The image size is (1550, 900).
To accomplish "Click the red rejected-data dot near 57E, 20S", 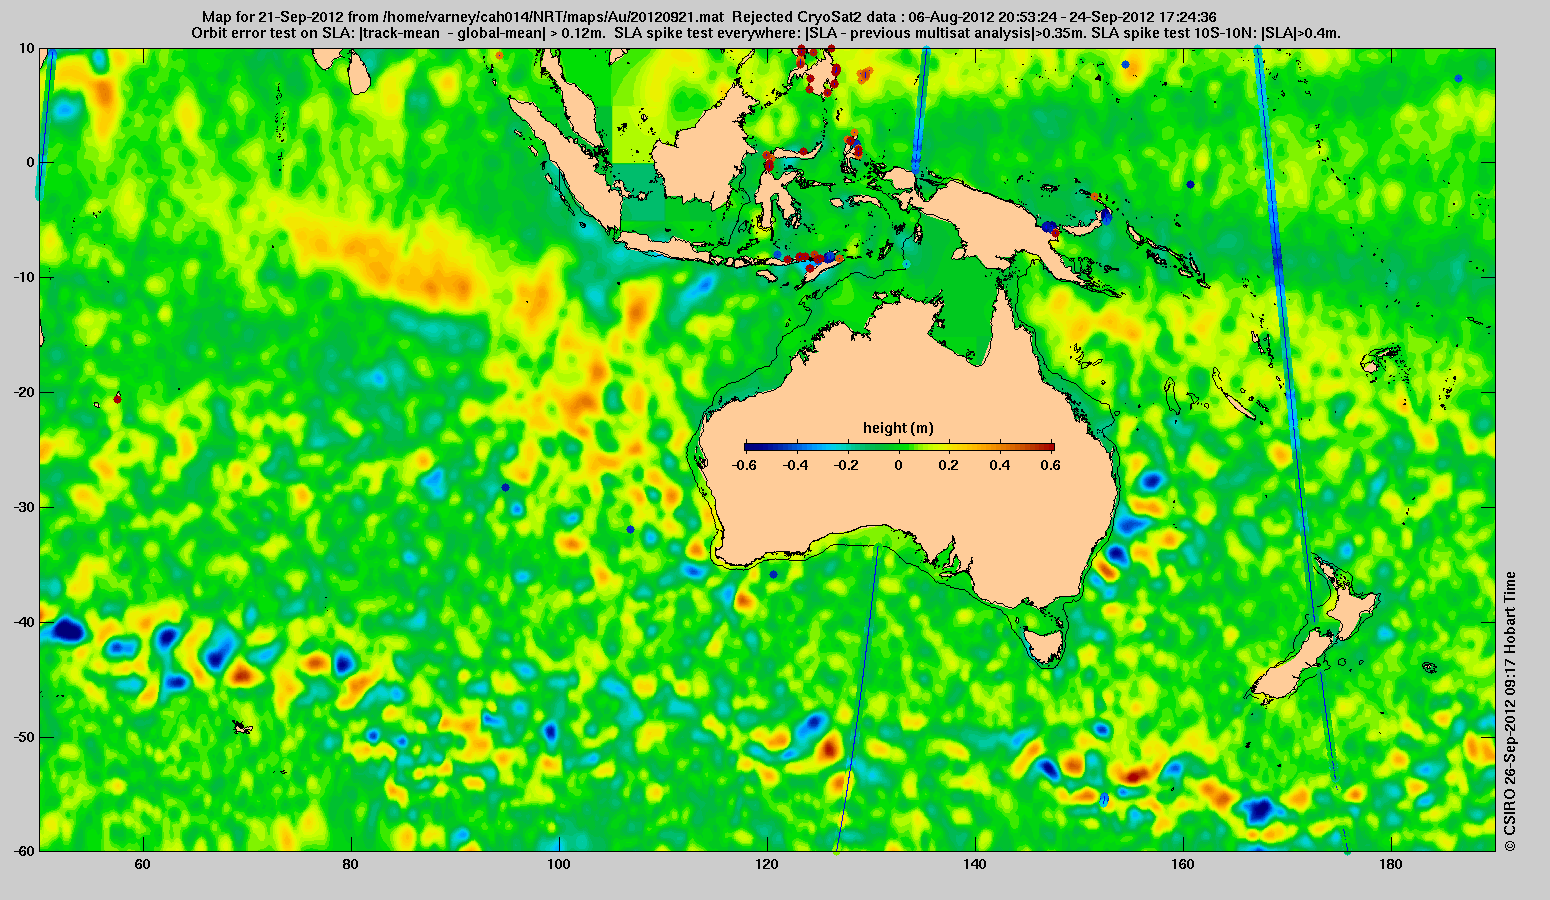I will (117, 398).
